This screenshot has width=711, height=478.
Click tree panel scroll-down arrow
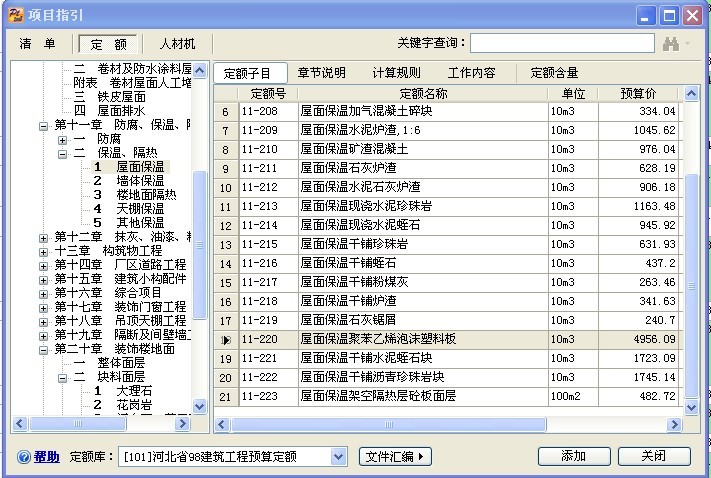click(x=199, y=406)
